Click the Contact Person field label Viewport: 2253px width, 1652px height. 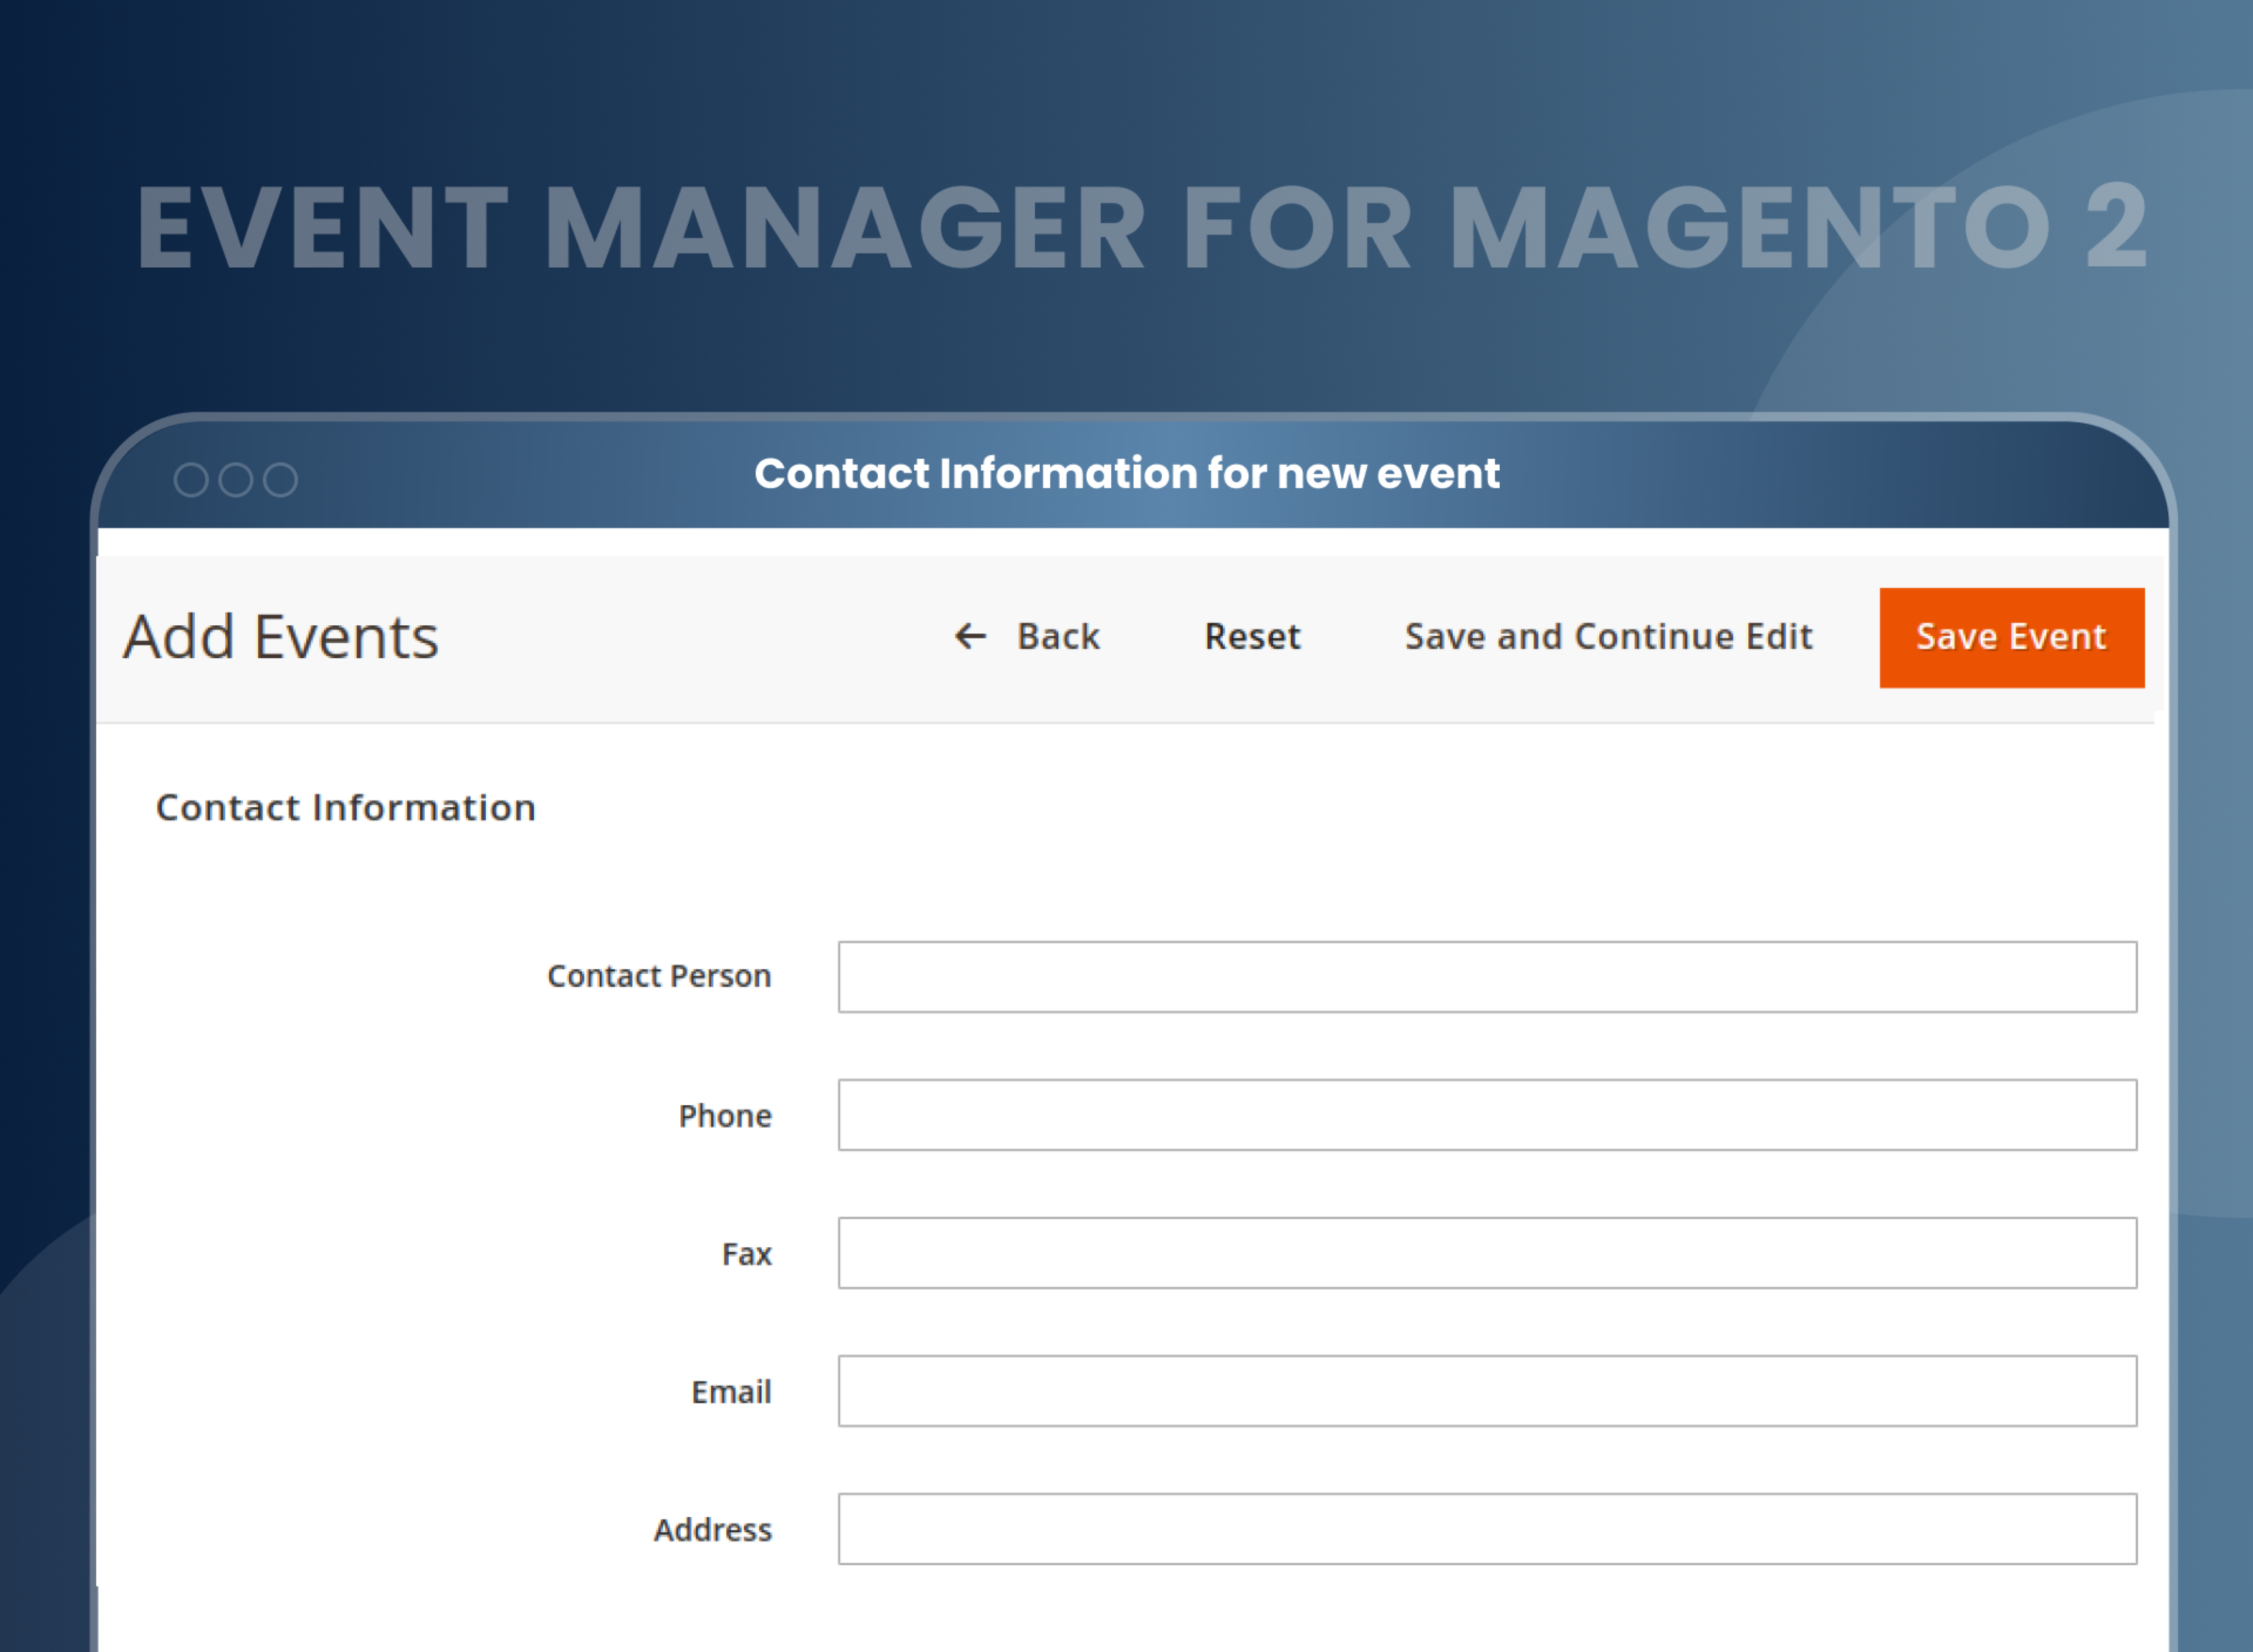pyautogui.click(x=659, y=976)
